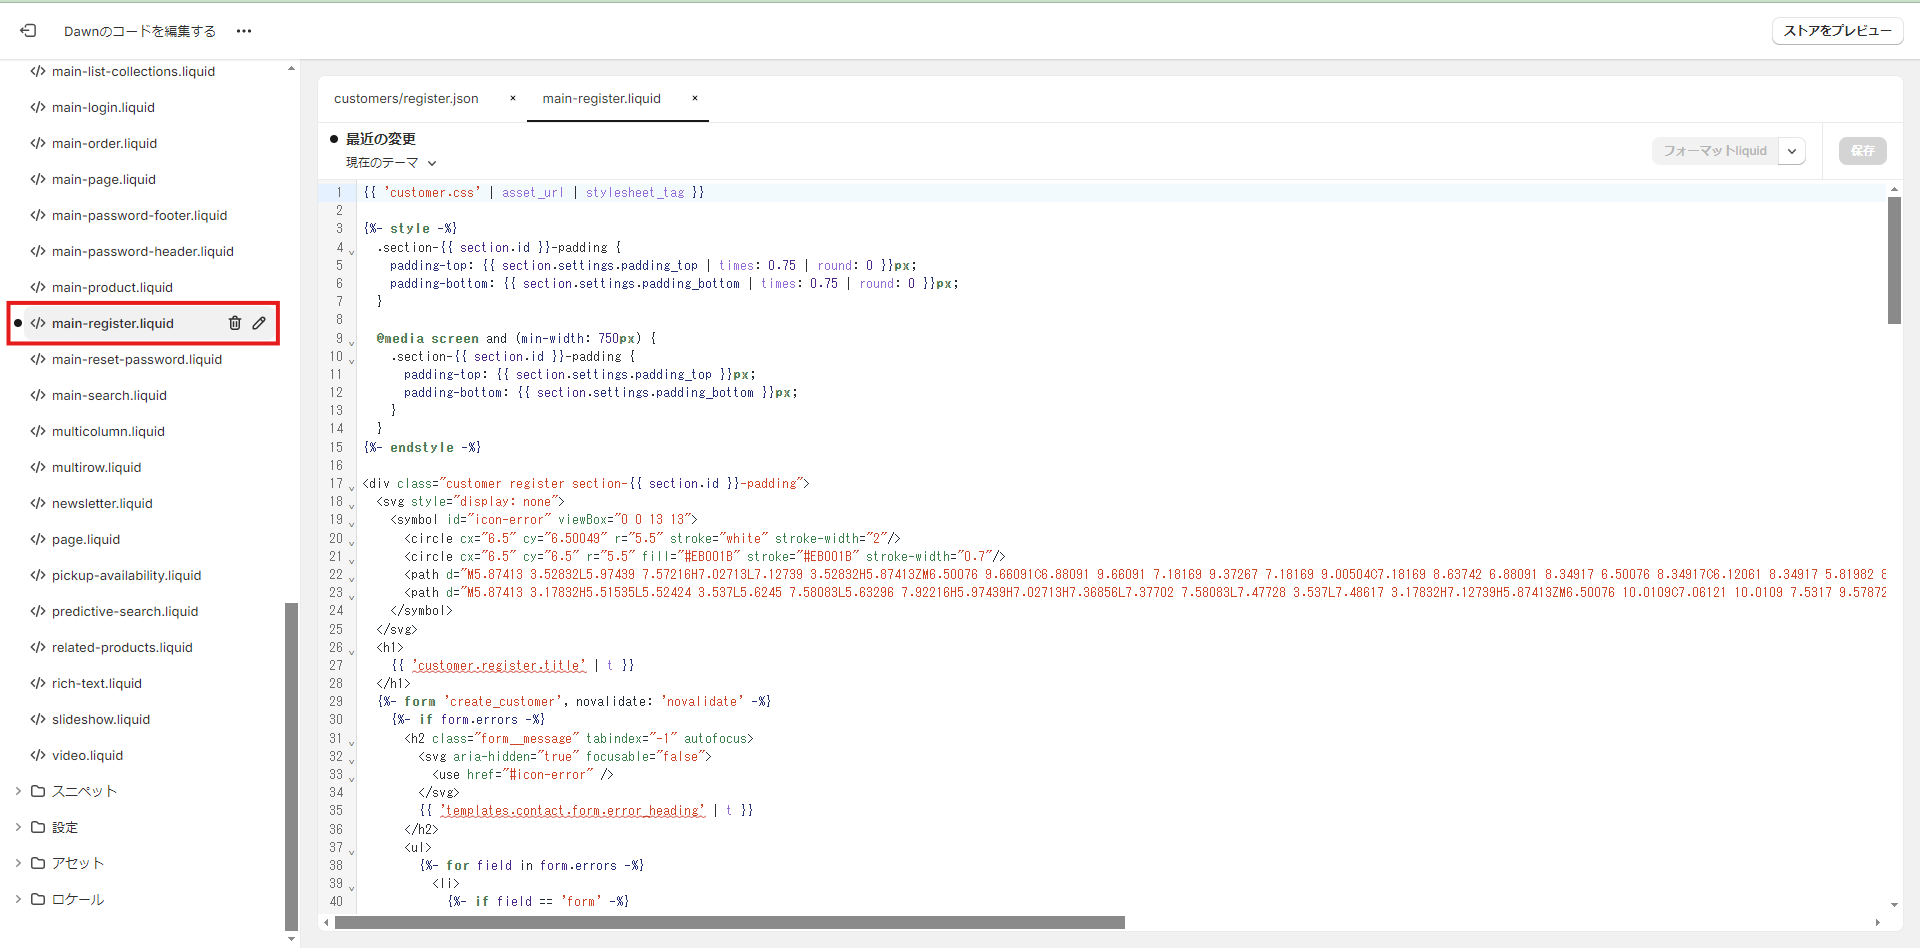The height and width of the screenshot is (948, 1920).
Task: Open main-page.liquid file
Action: pos(103,179)
